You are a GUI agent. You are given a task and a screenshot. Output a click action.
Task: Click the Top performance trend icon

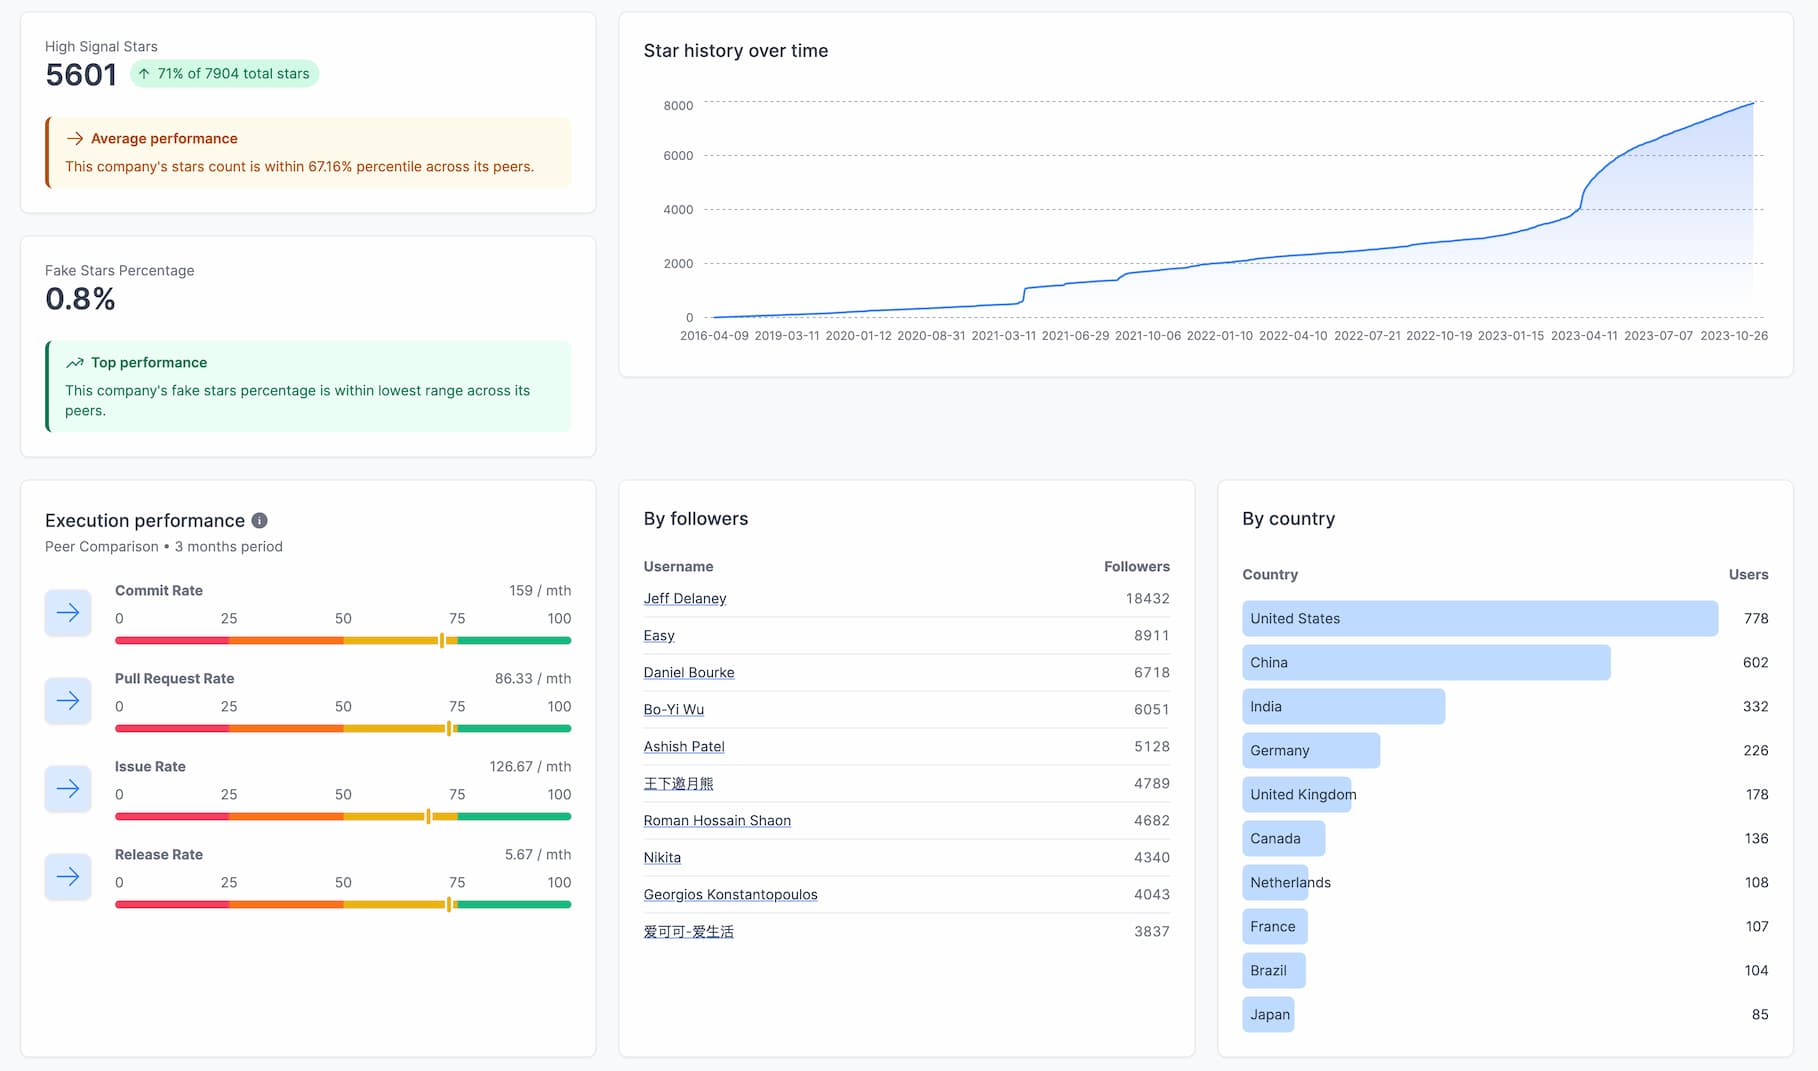coord(74,362)
